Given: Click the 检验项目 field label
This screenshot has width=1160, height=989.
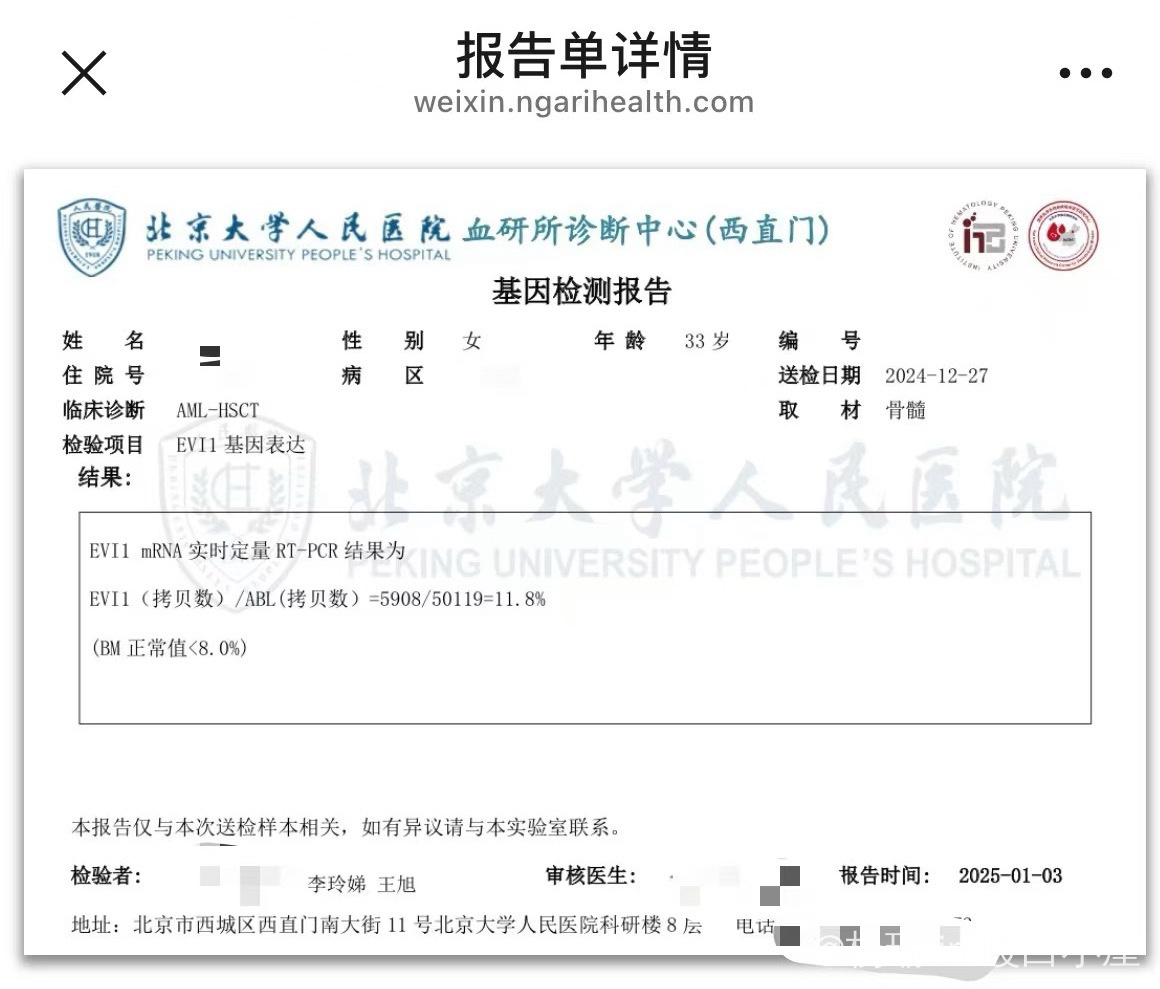Looking at the screenshot, I should pos(103,445).
